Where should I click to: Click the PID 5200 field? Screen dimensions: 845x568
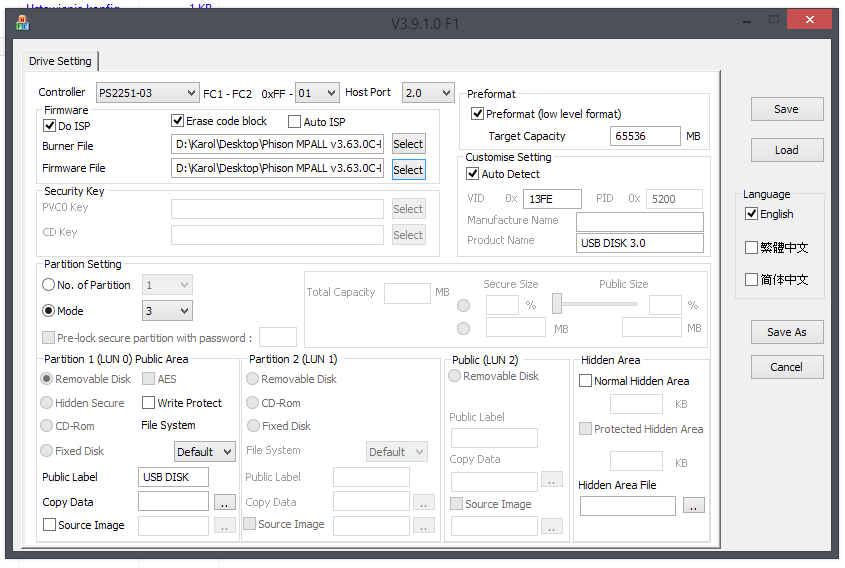coord(674,199)
